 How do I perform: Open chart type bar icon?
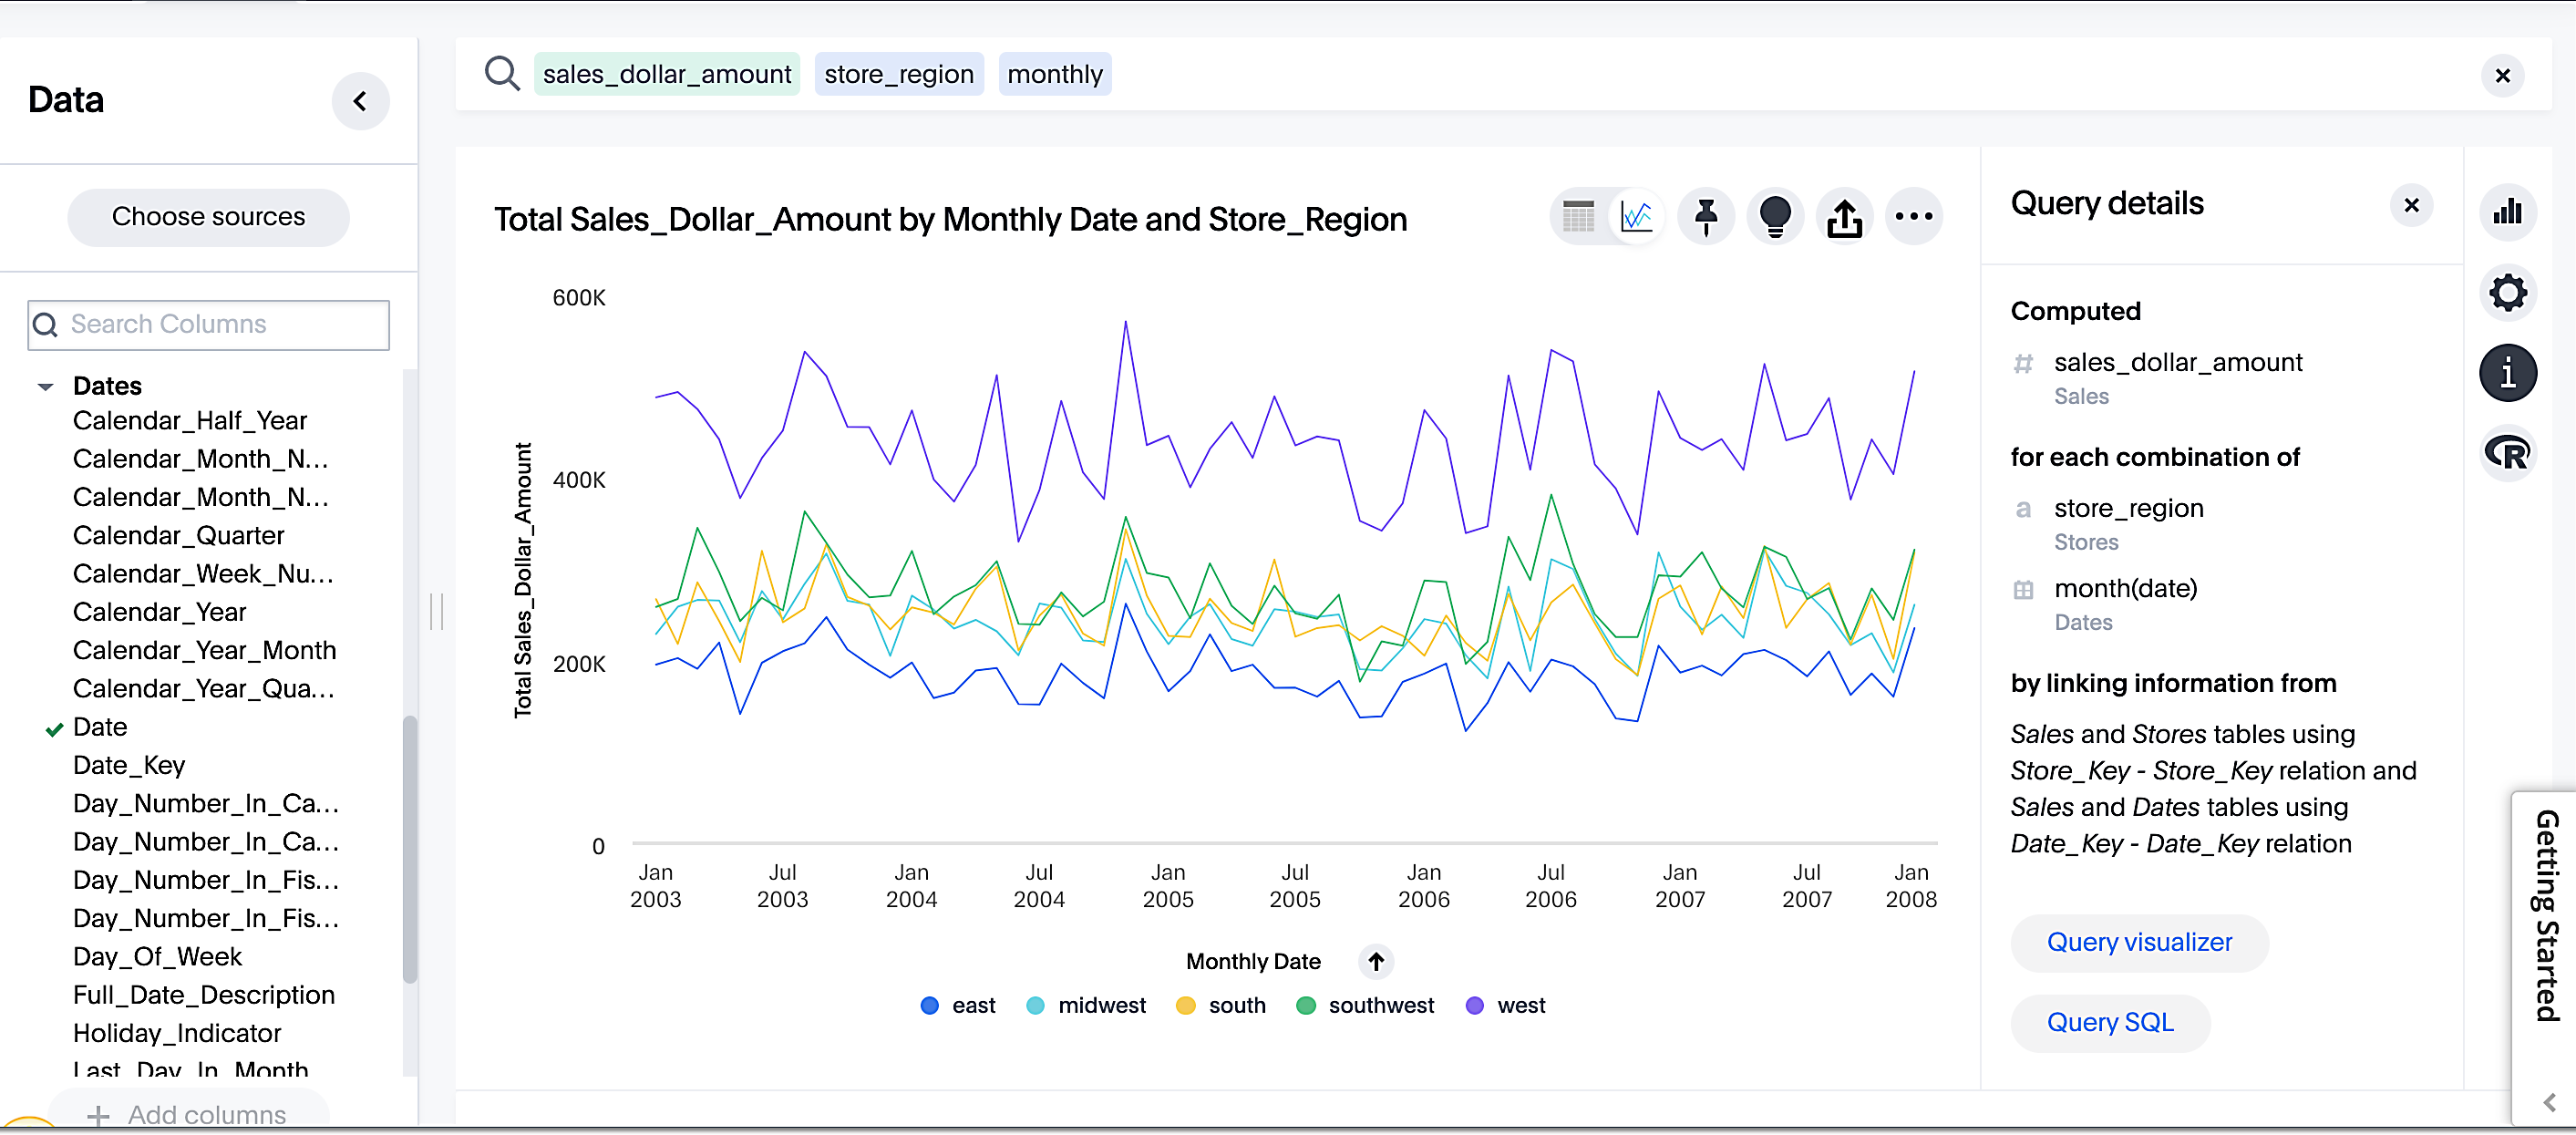pyautogui.click(x=2507, y=212)
